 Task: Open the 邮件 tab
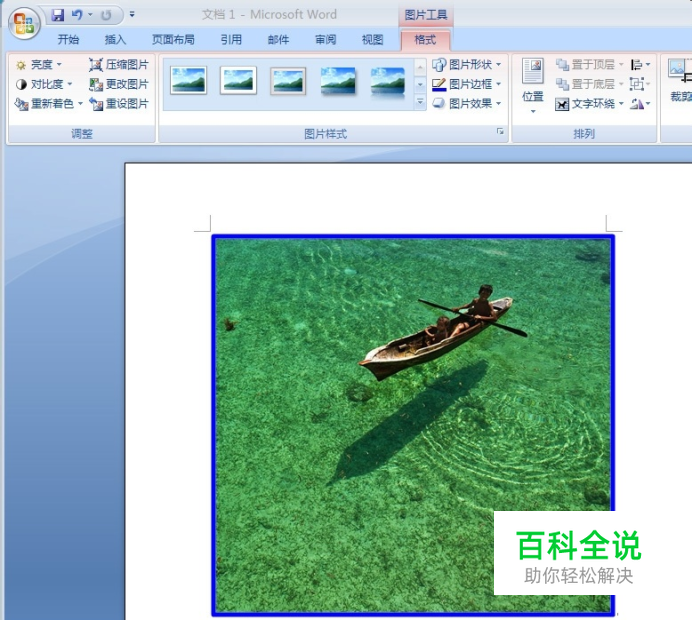[x=278, y=40]
